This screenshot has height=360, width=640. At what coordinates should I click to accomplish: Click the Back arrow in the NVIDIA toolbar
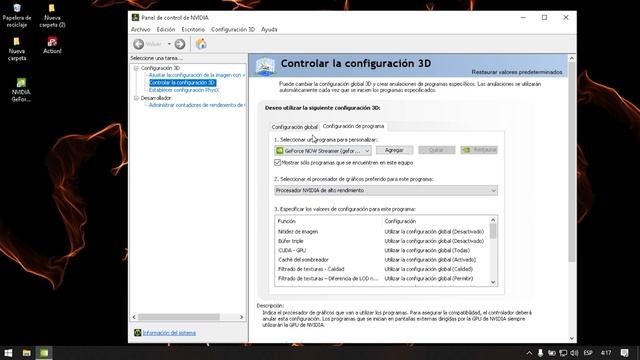[x=139, y=44]
